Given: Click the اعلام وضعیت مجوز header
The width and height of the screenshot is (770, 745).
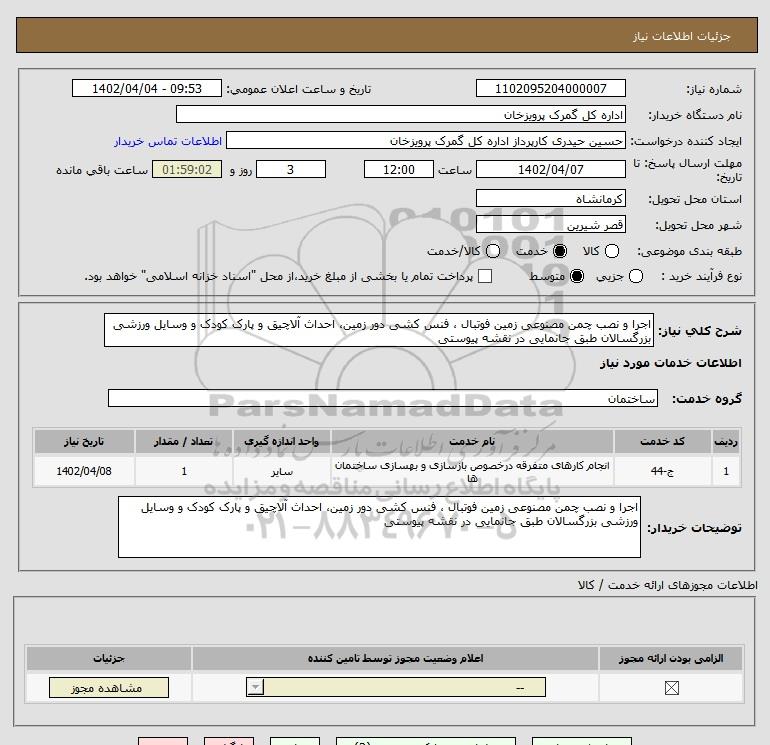Looking at the screenshot, I should (395, 658).
